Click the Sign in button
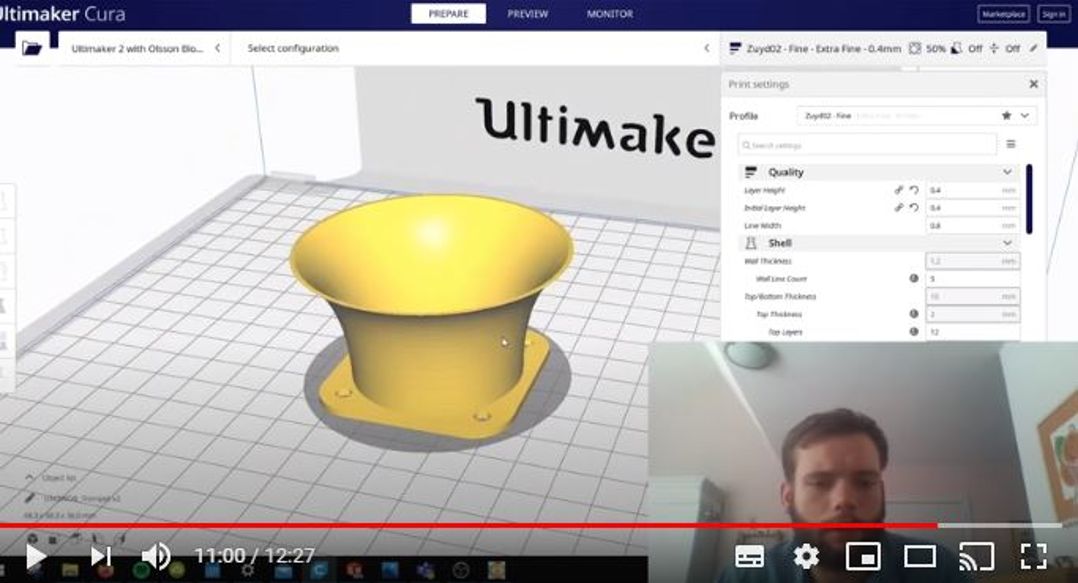The height and width of the screenshot is (583, 1078). coord(1053,14)
